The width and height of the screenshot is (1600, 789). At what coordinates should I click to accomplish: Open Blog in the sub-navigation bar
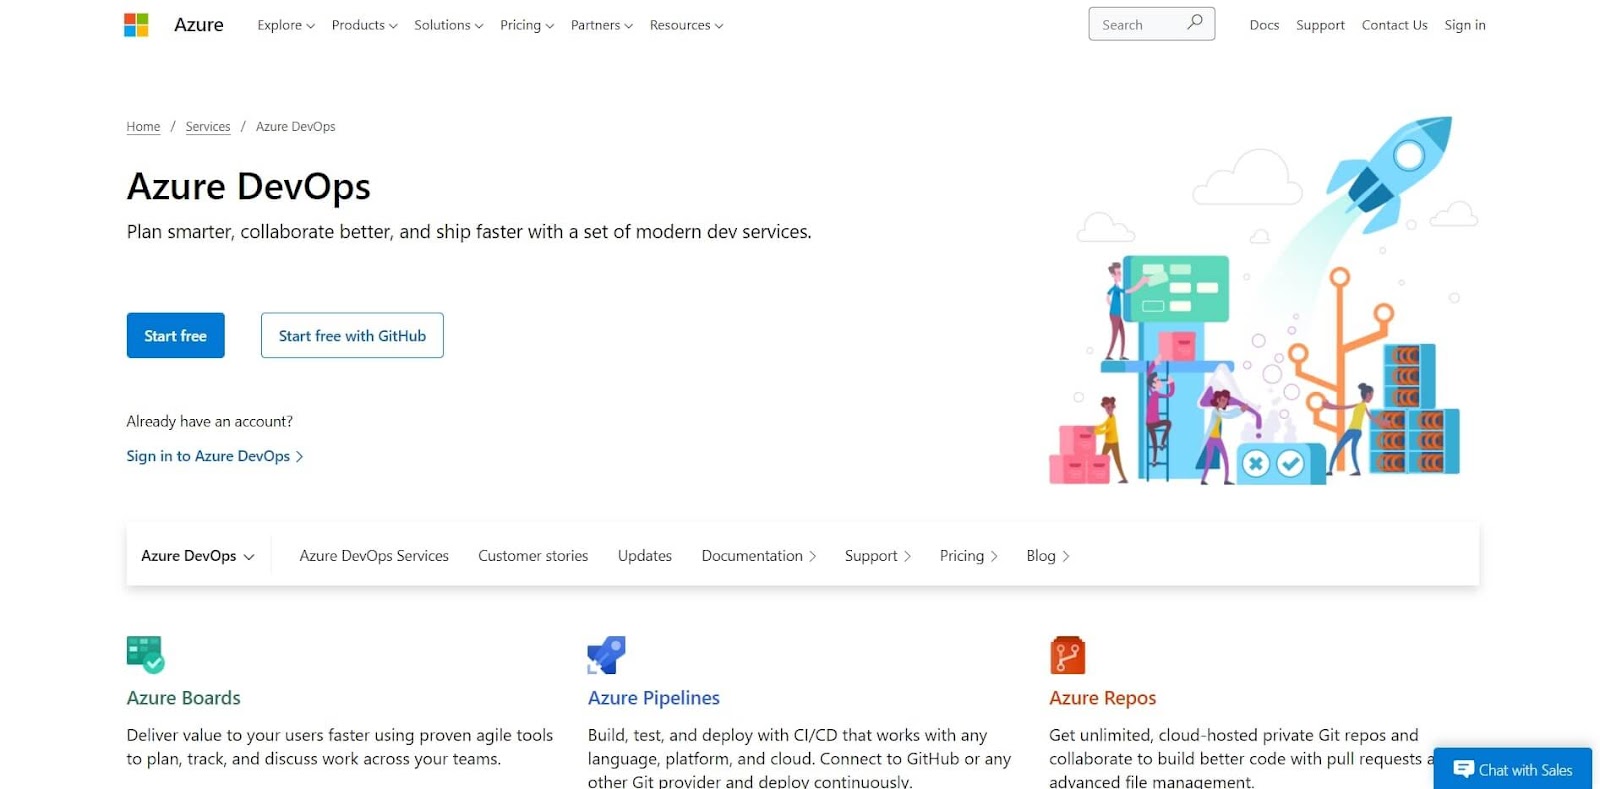point(1048,556)
